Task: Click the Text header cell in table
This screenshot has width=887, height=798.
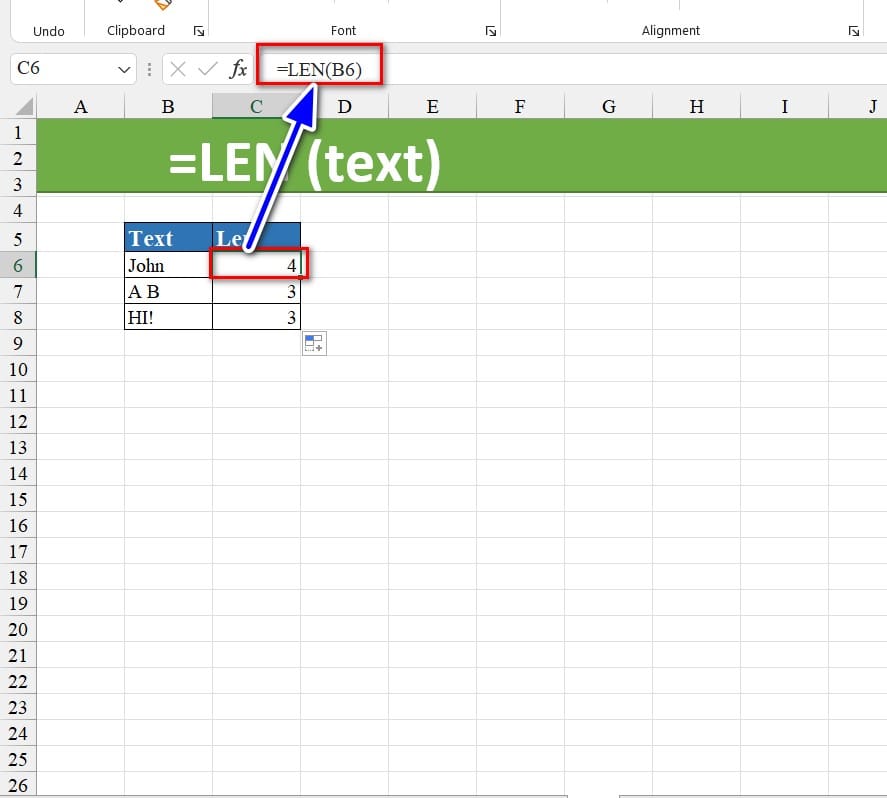Action: [168, 238]
